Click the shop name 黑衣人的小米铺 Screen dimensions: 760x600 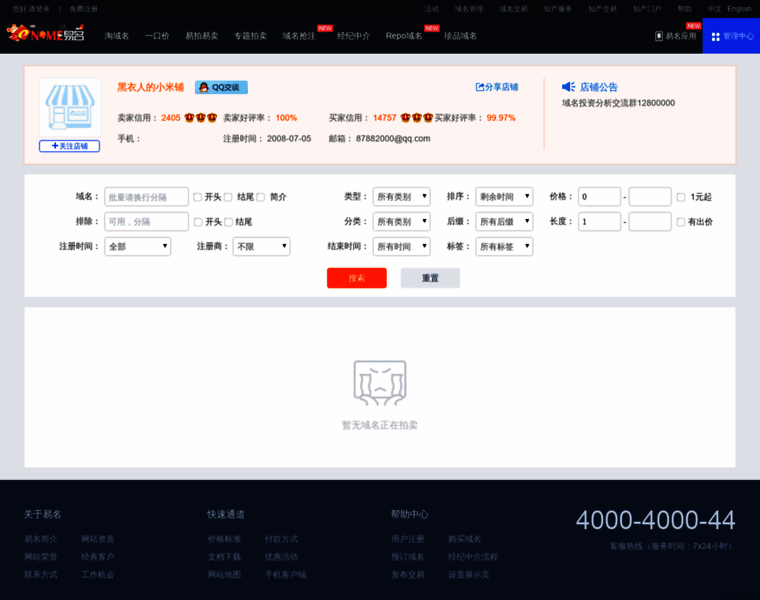[x=151, y=87]
